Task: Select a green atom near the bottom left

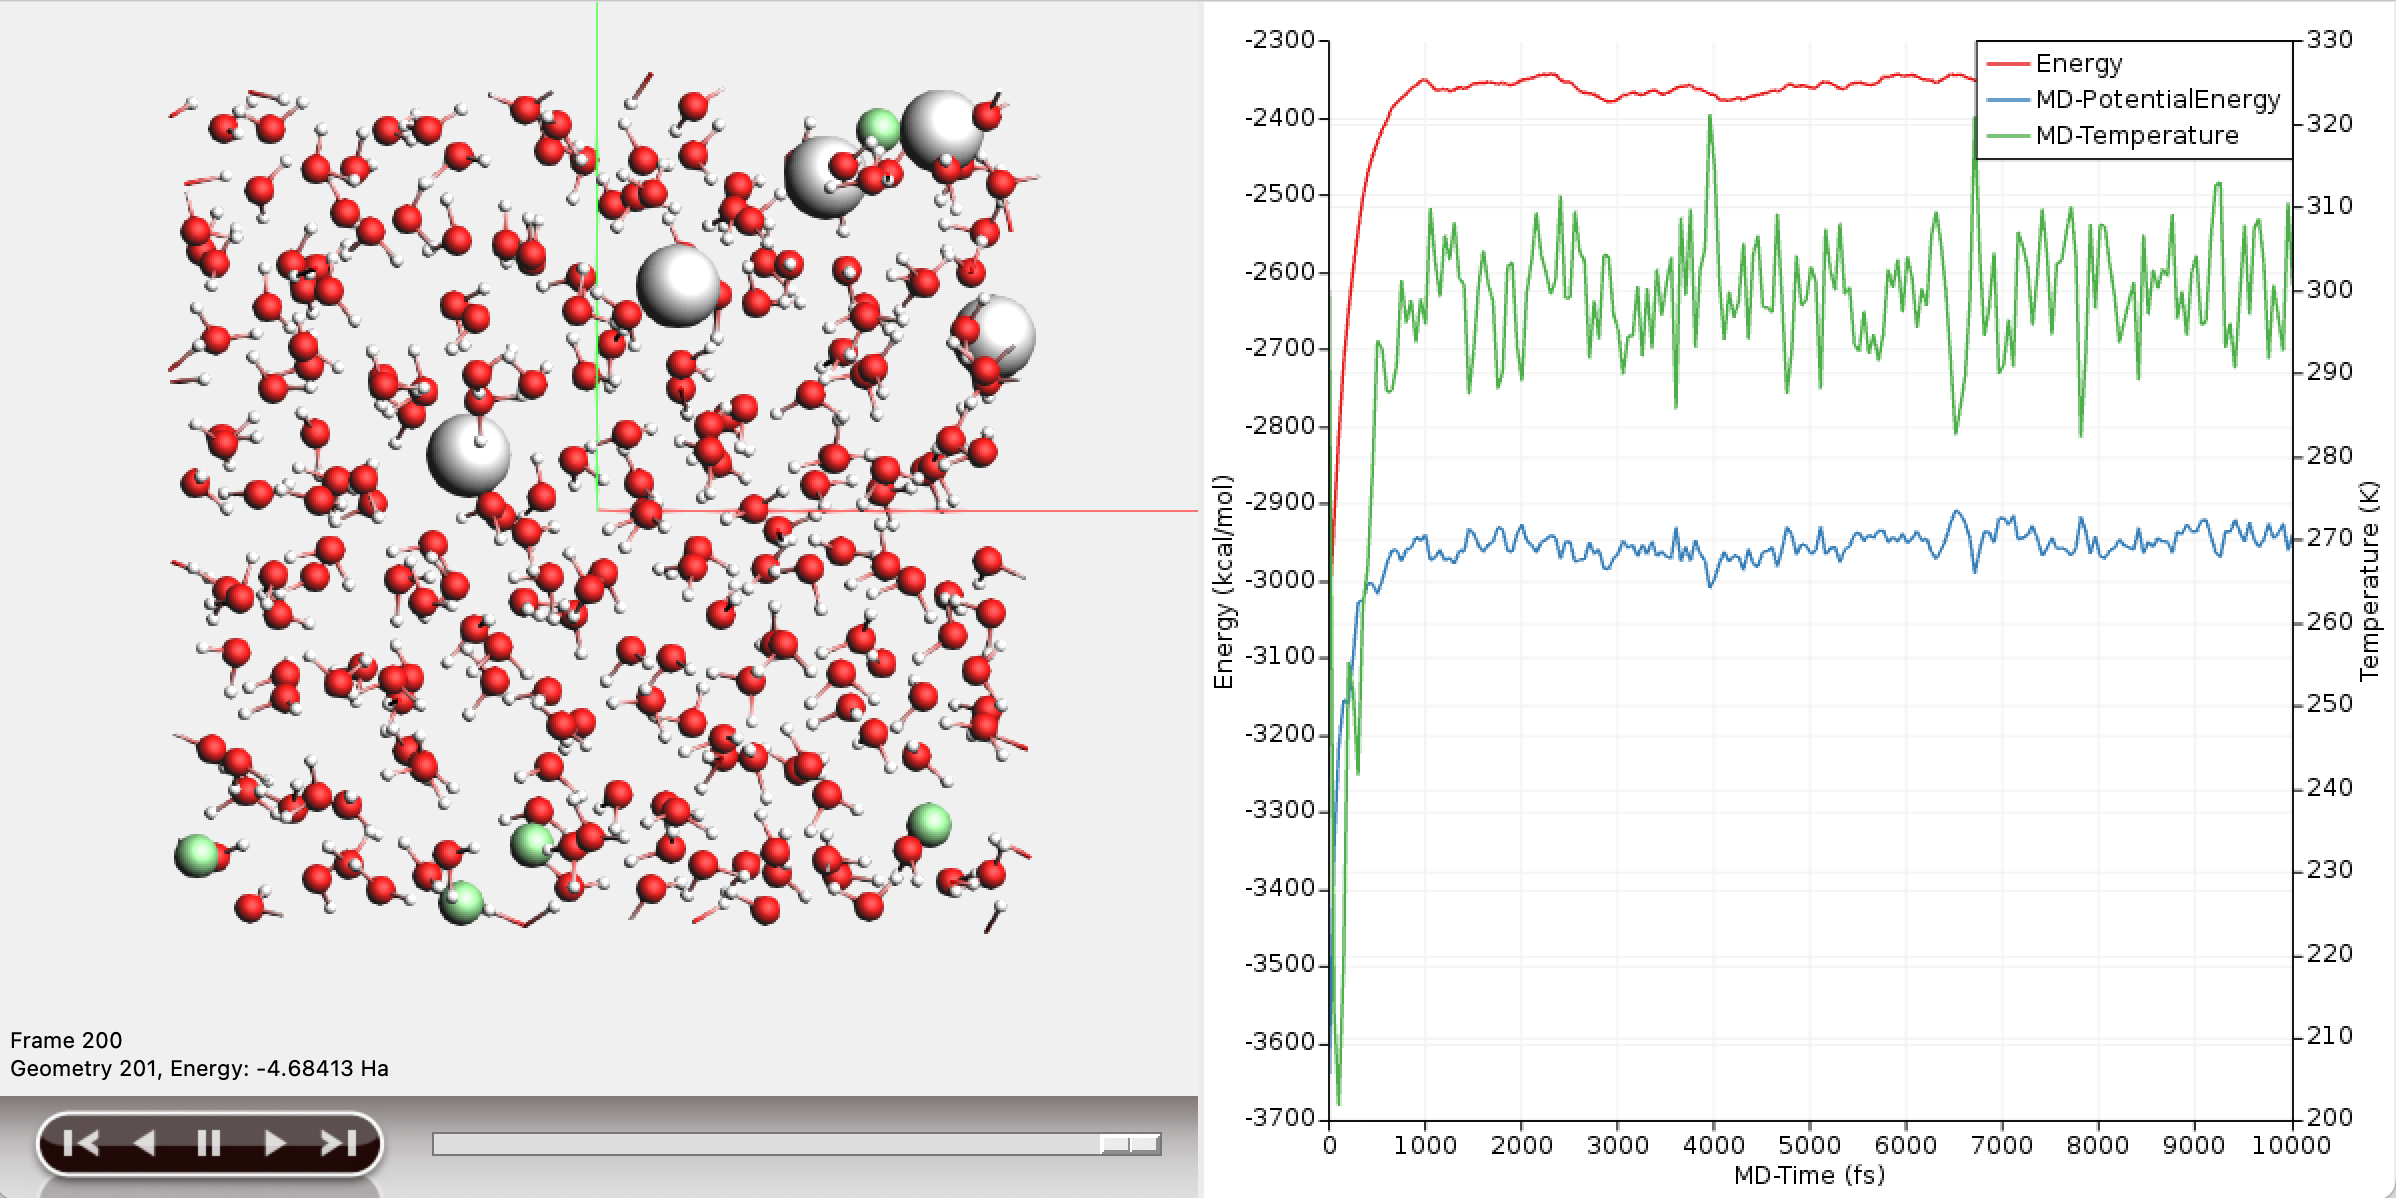Action: 197,855
